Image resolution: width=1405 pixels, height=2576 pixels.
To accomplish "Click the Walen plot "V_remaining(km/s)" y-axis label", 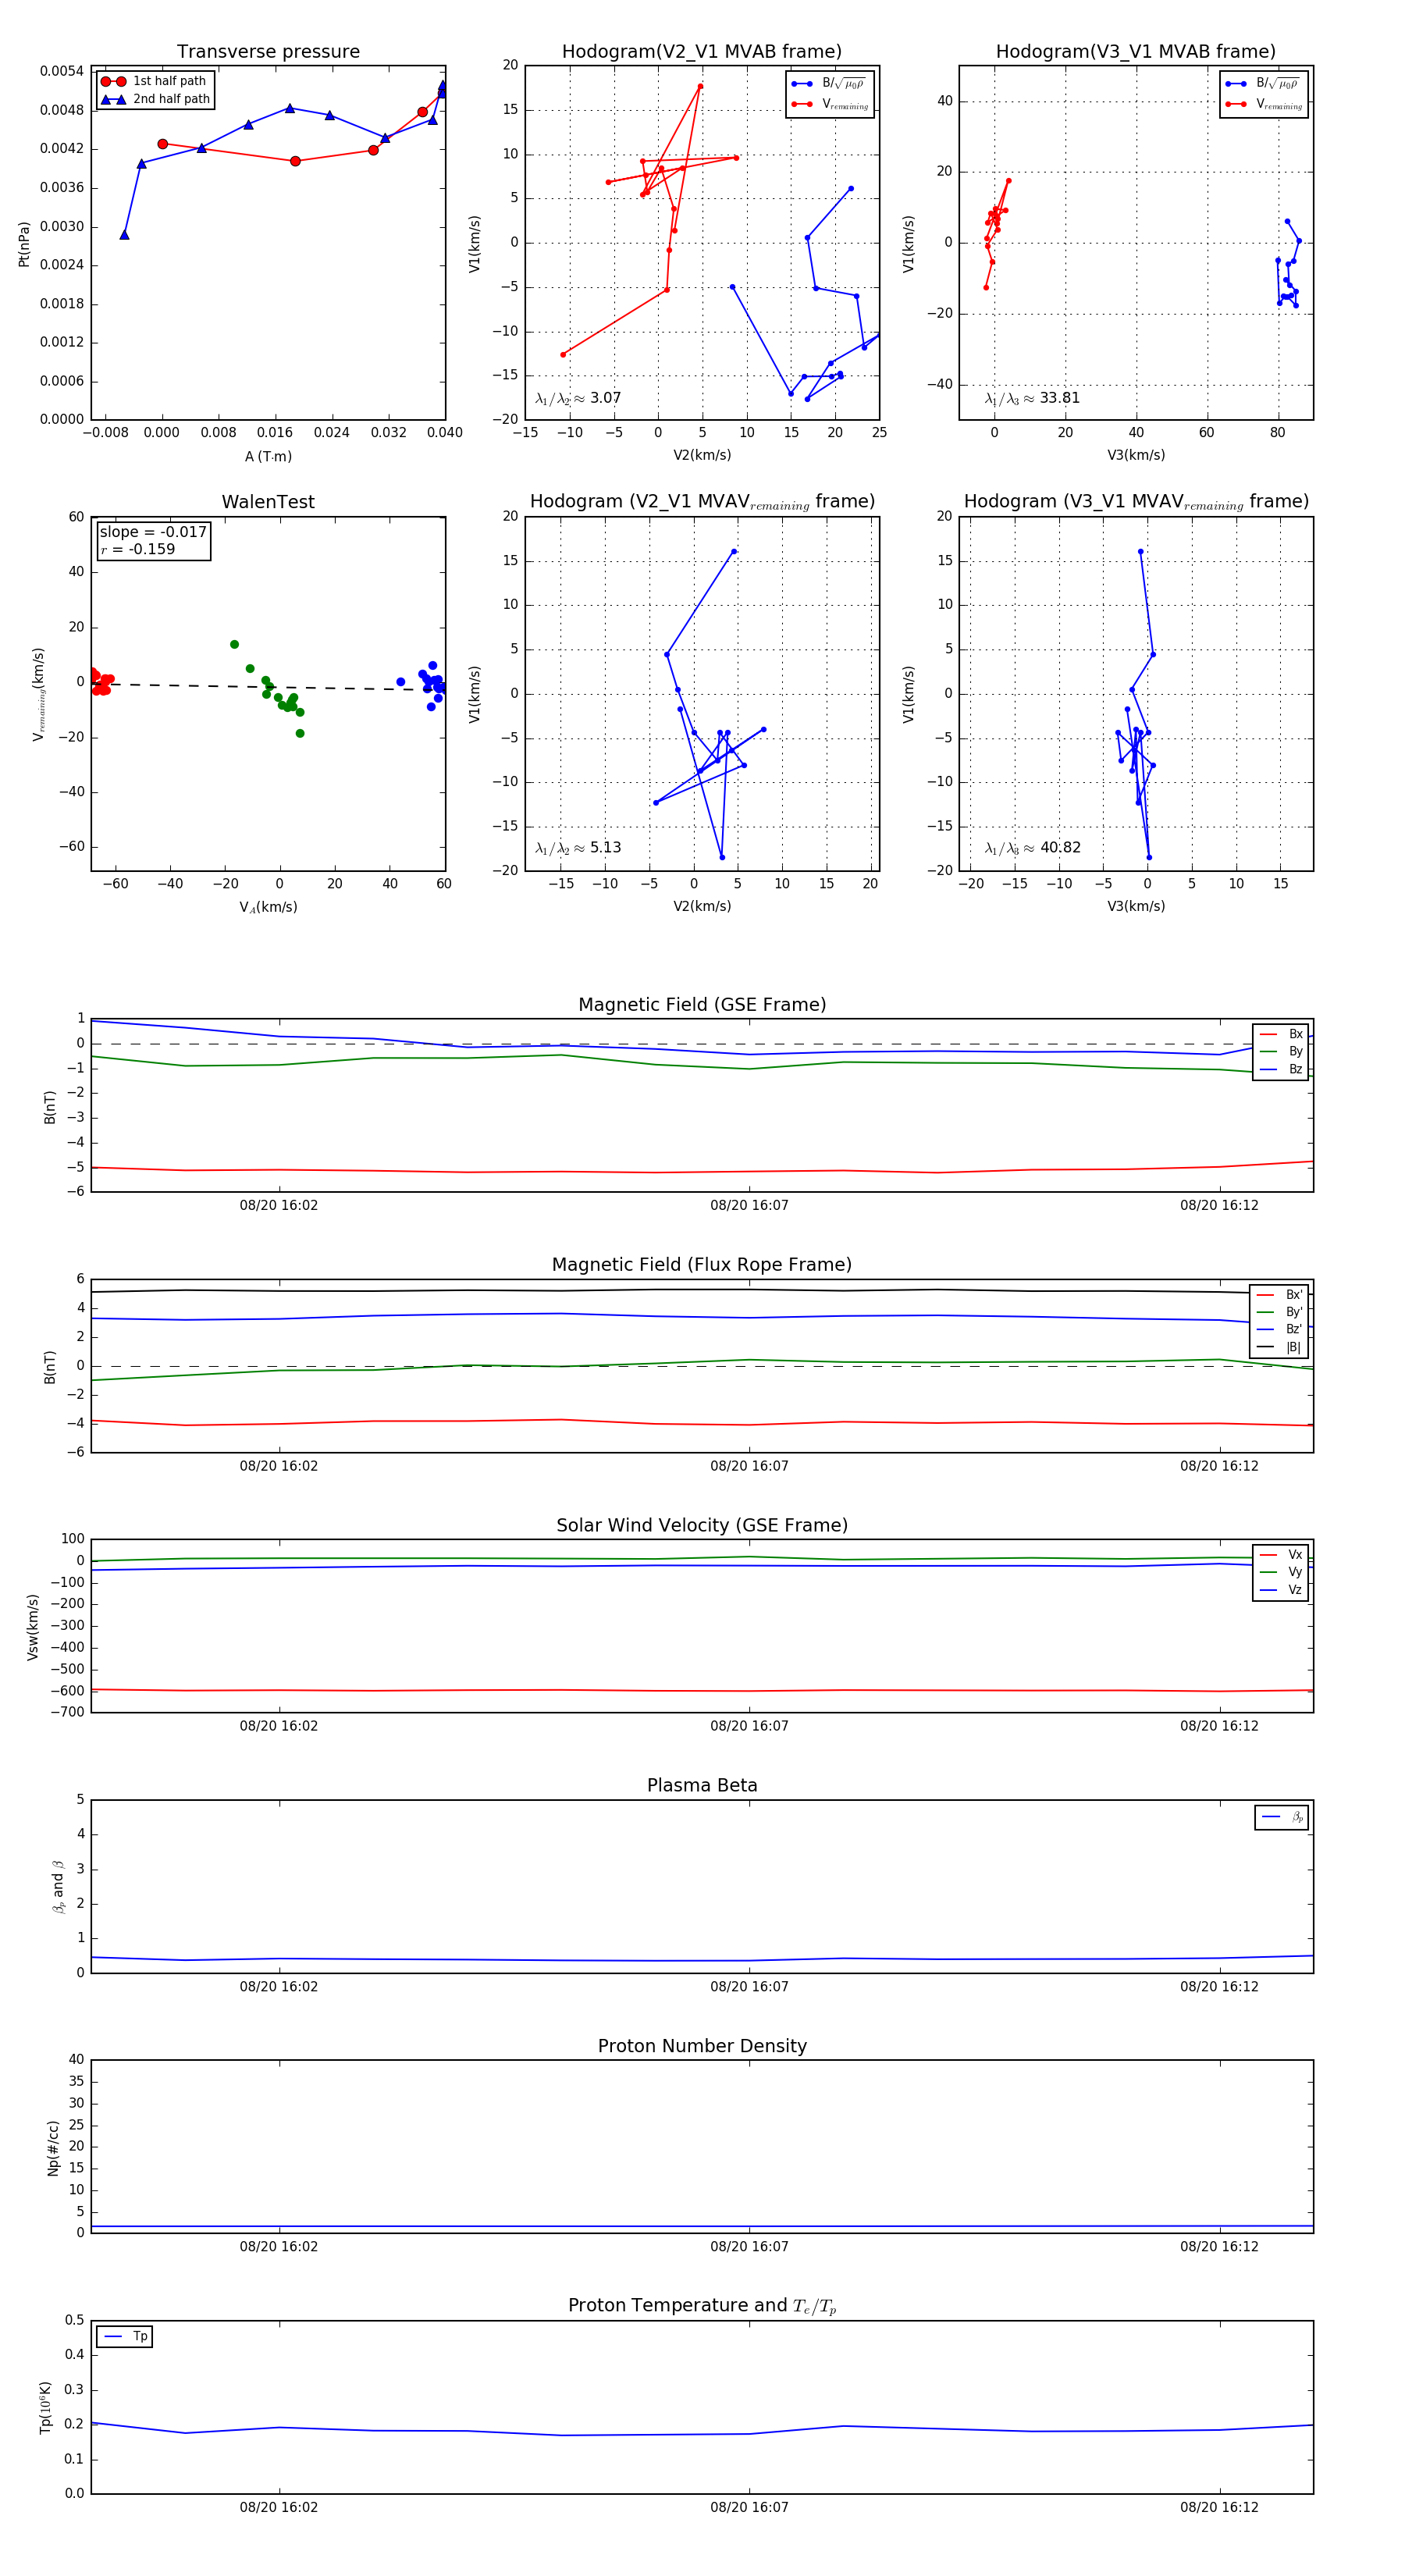I will [39, 694].
